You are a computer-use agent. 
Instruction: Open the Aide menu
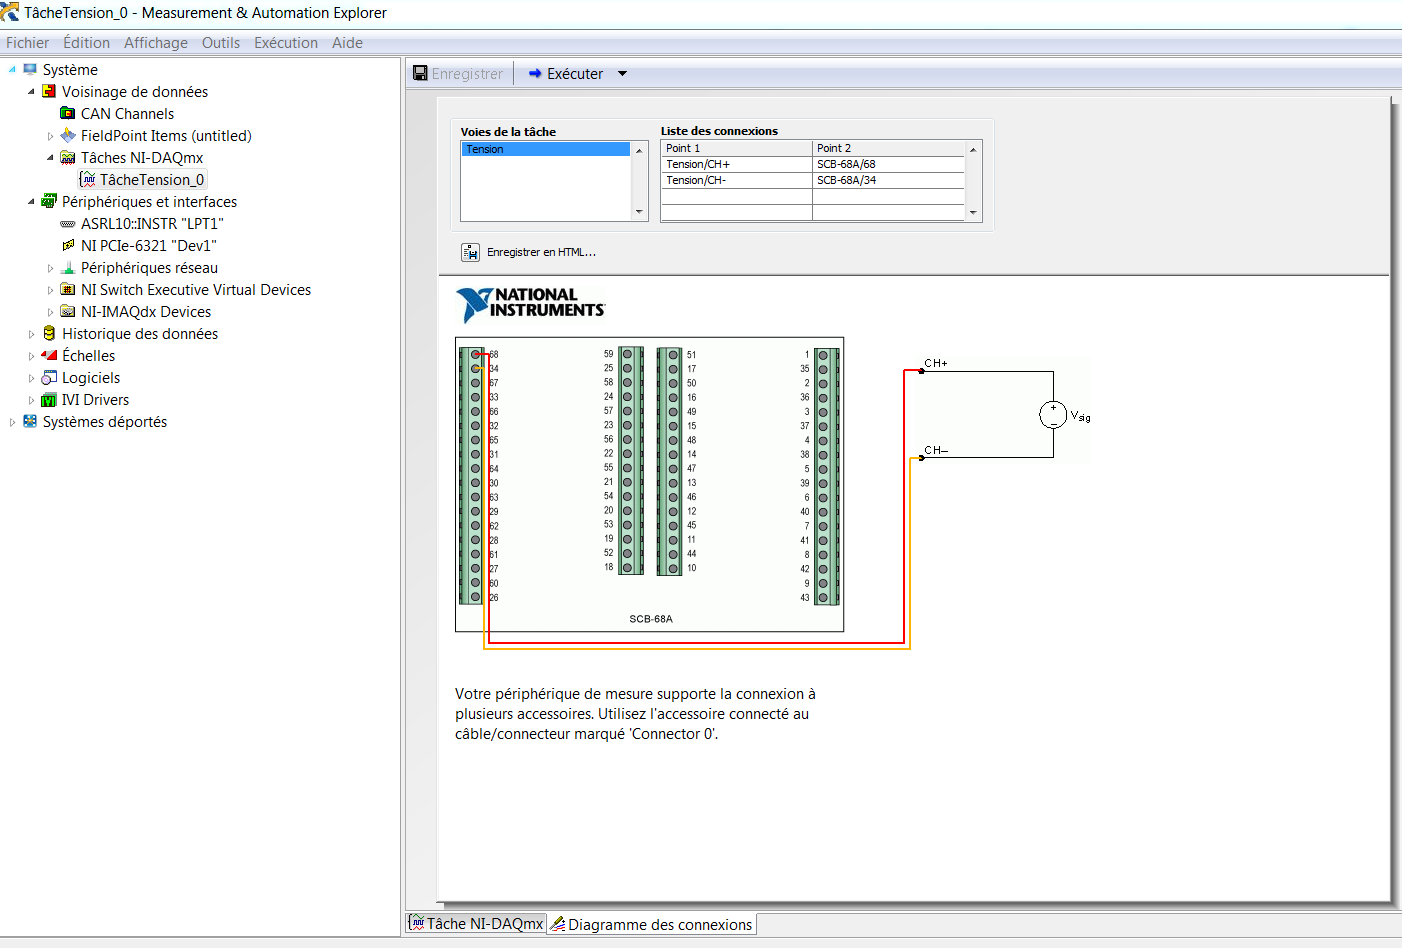(347, 43)
